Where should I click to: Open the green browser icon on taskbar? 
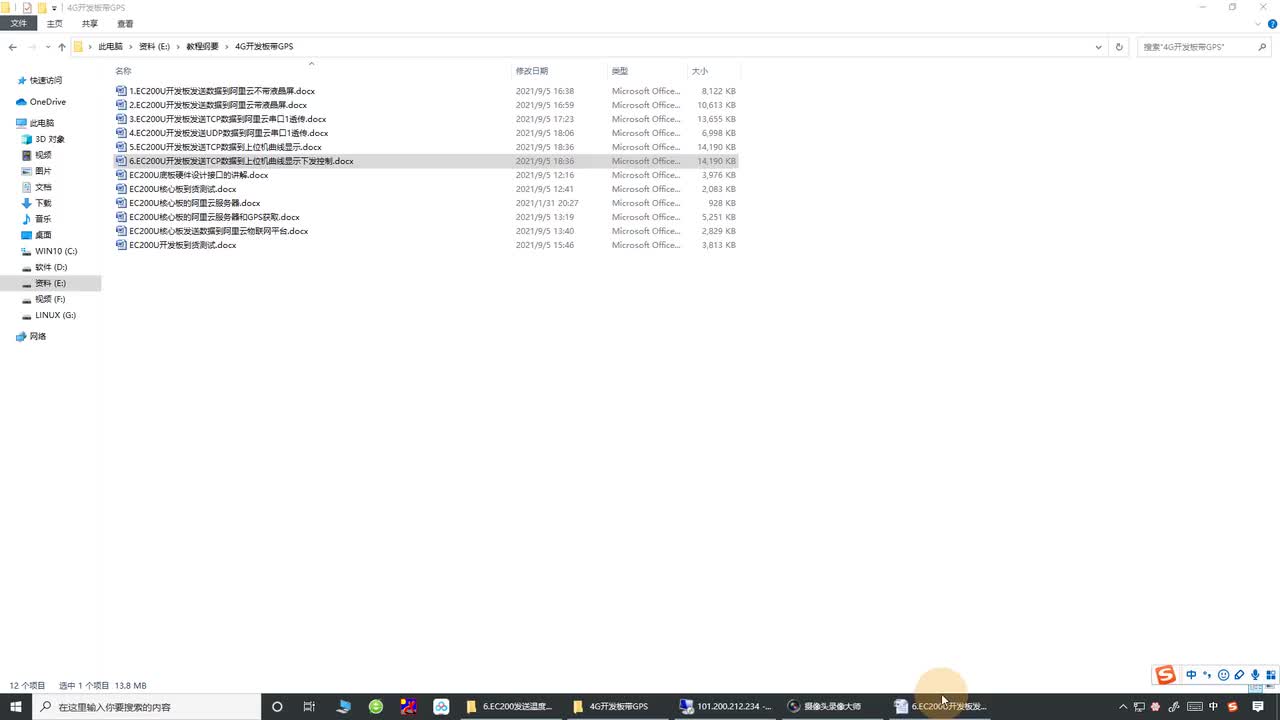(376, 706)
